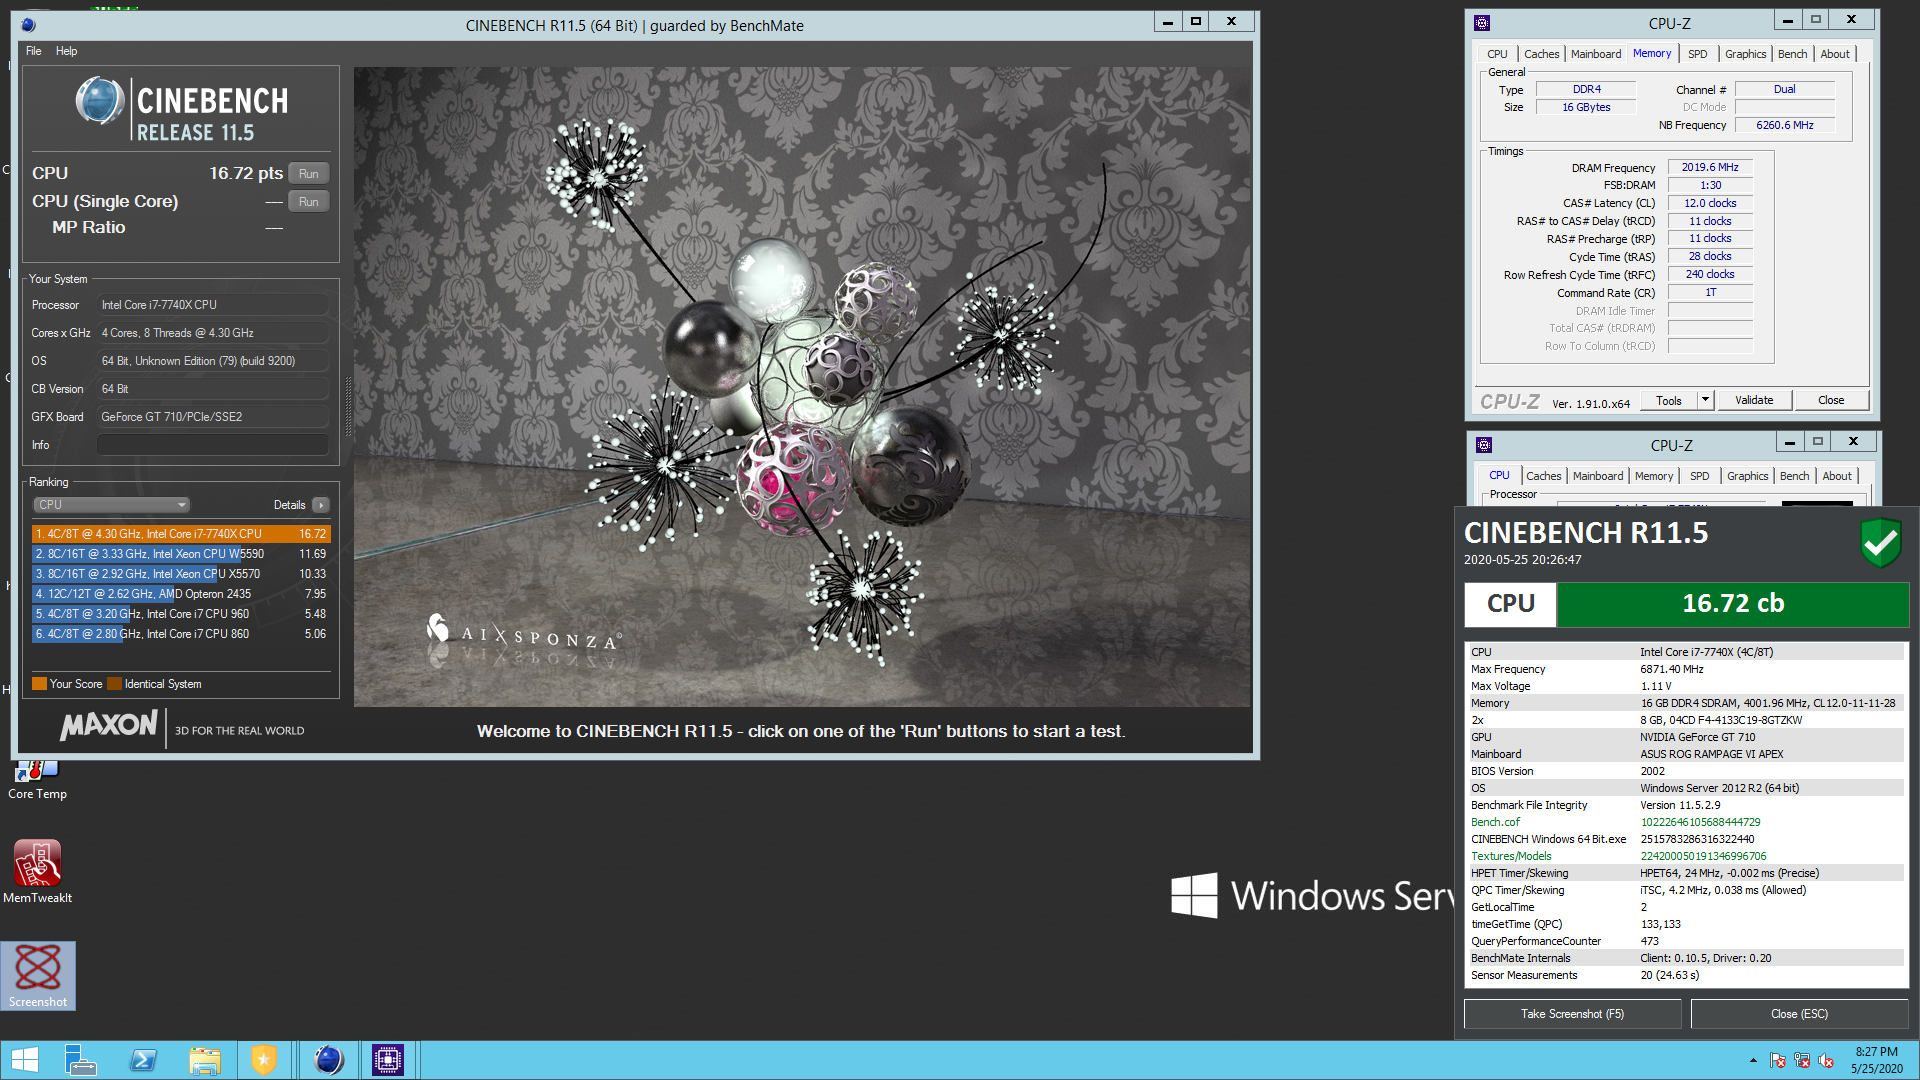Open Bench tab in lower CPU-Z

tap(1795, 476)
